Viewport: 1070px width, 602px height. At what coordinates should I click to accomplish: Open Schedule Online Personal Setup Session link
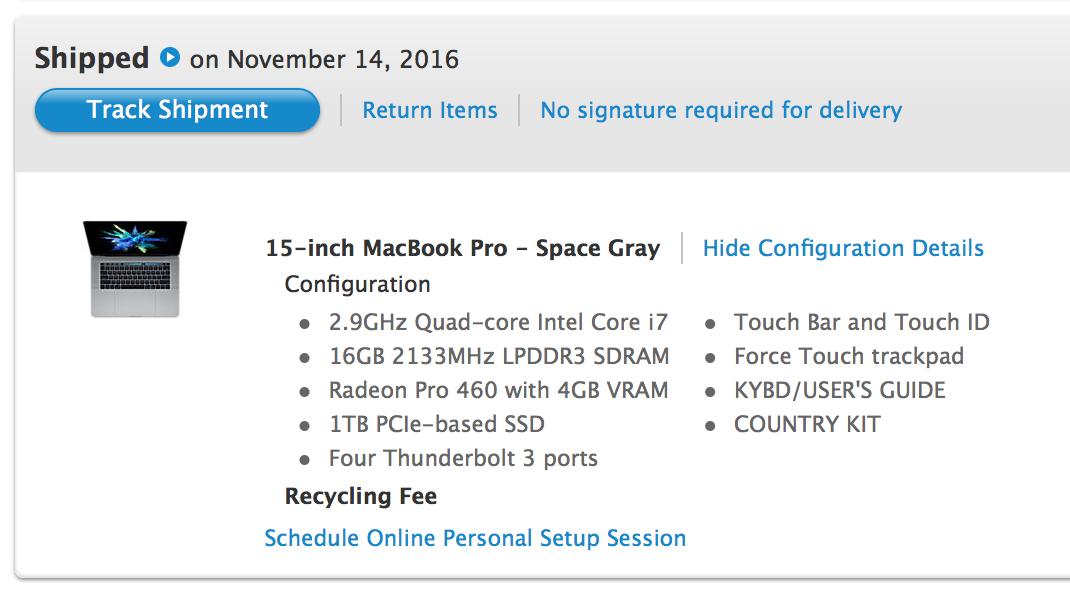point(475,538)
